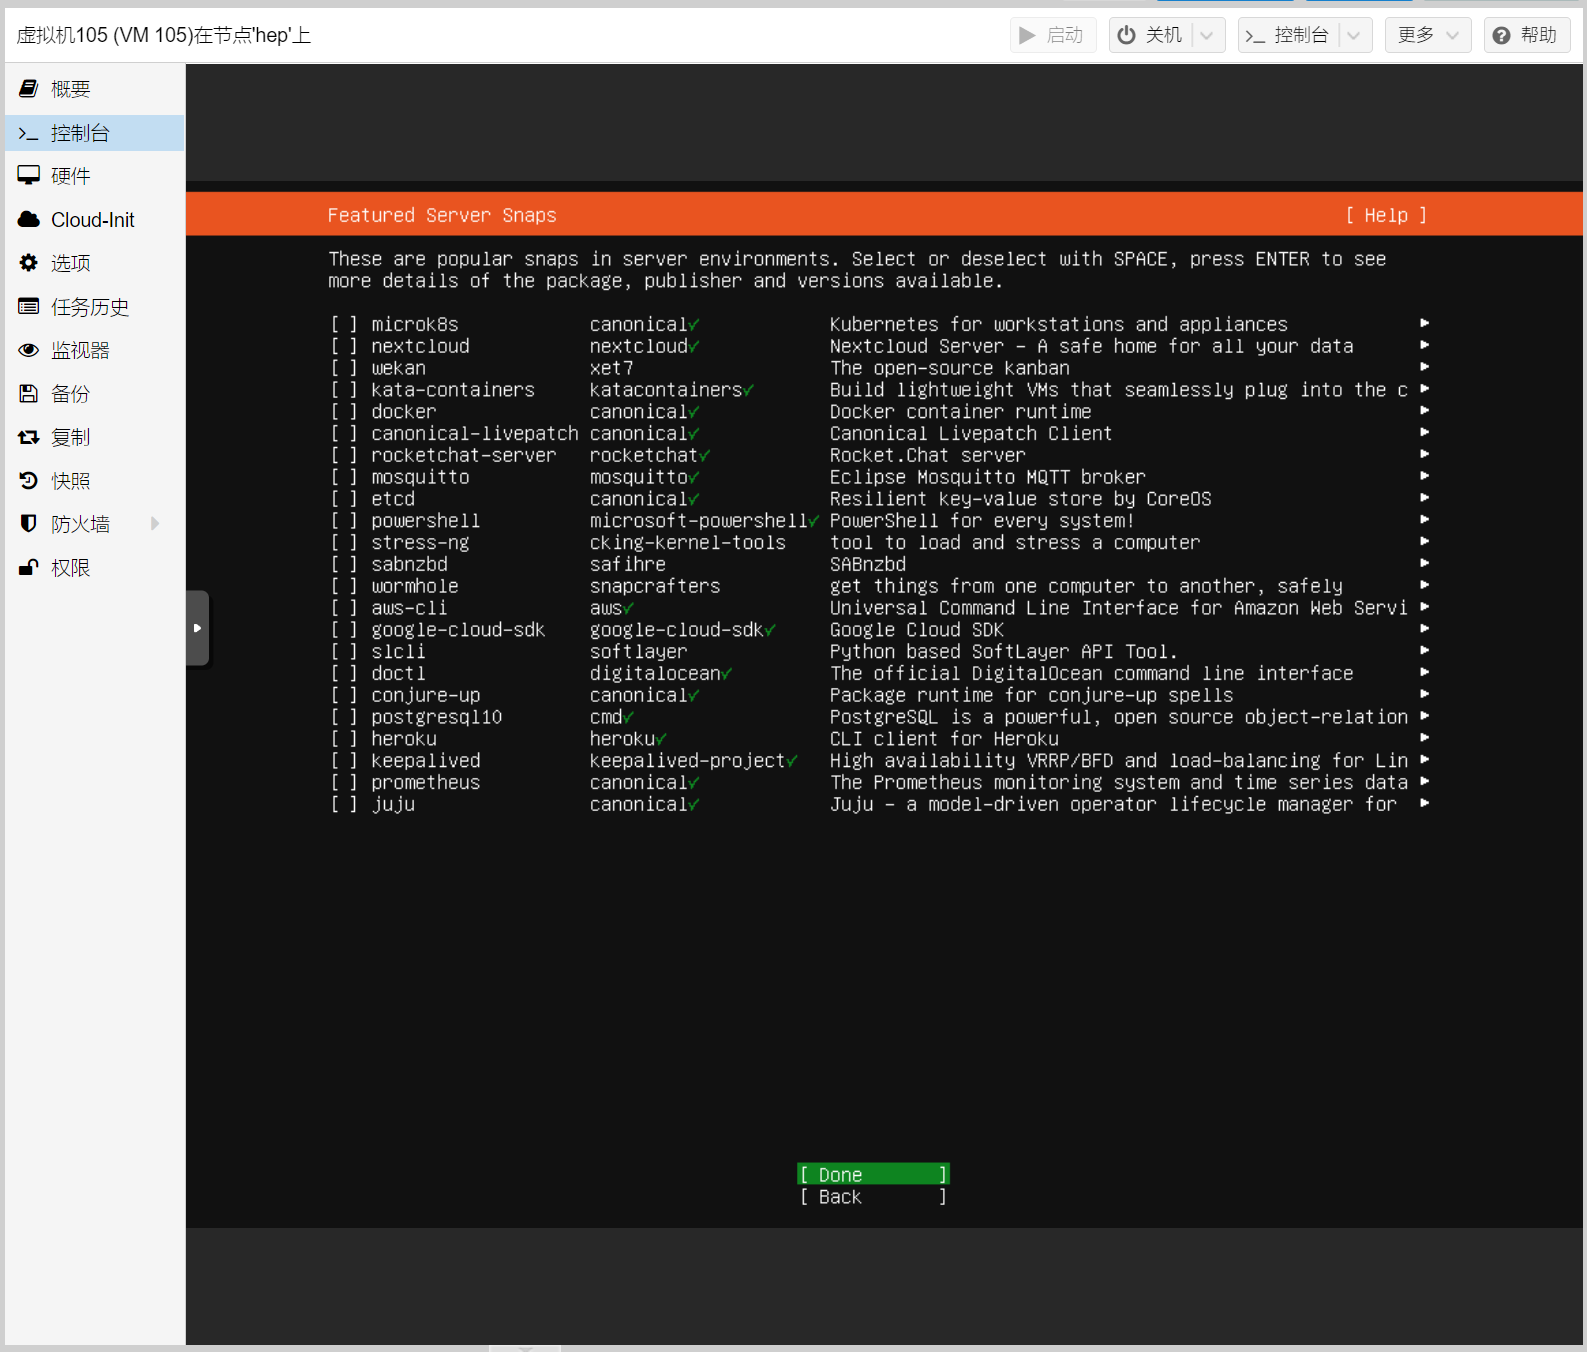Toggle the prometheus snap checkbox

344,783
